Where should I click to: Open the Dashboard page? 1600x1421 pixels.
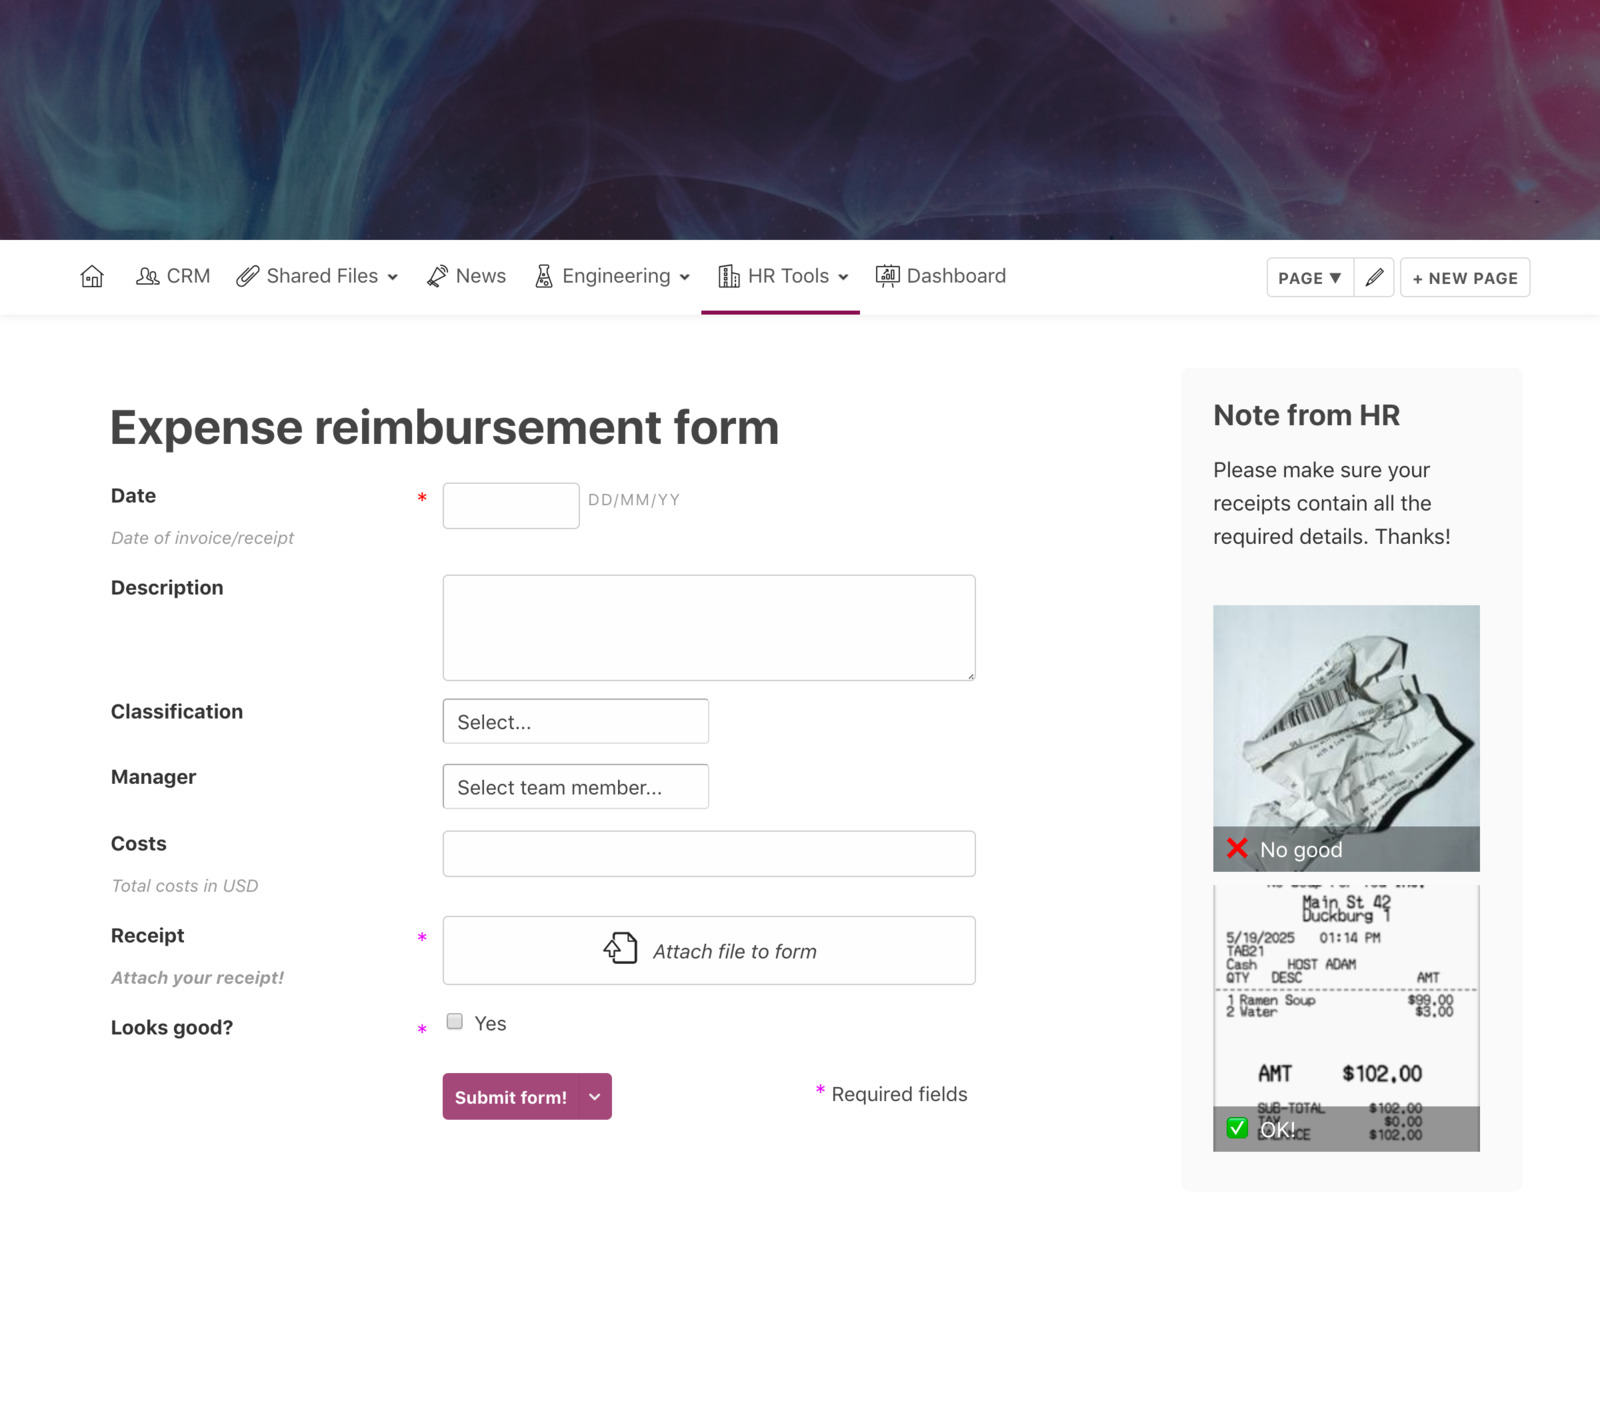[x=955, y=276]
